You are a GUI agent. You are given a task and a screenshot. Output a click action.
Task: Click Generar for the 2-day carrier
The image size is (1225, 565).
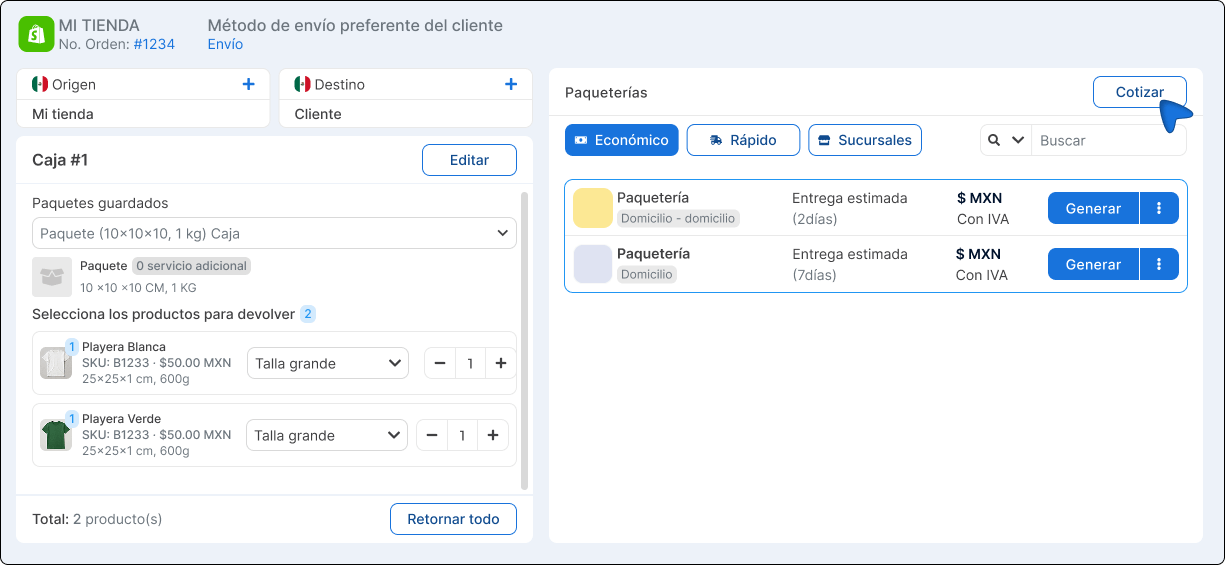click(x=1093, y=208)
